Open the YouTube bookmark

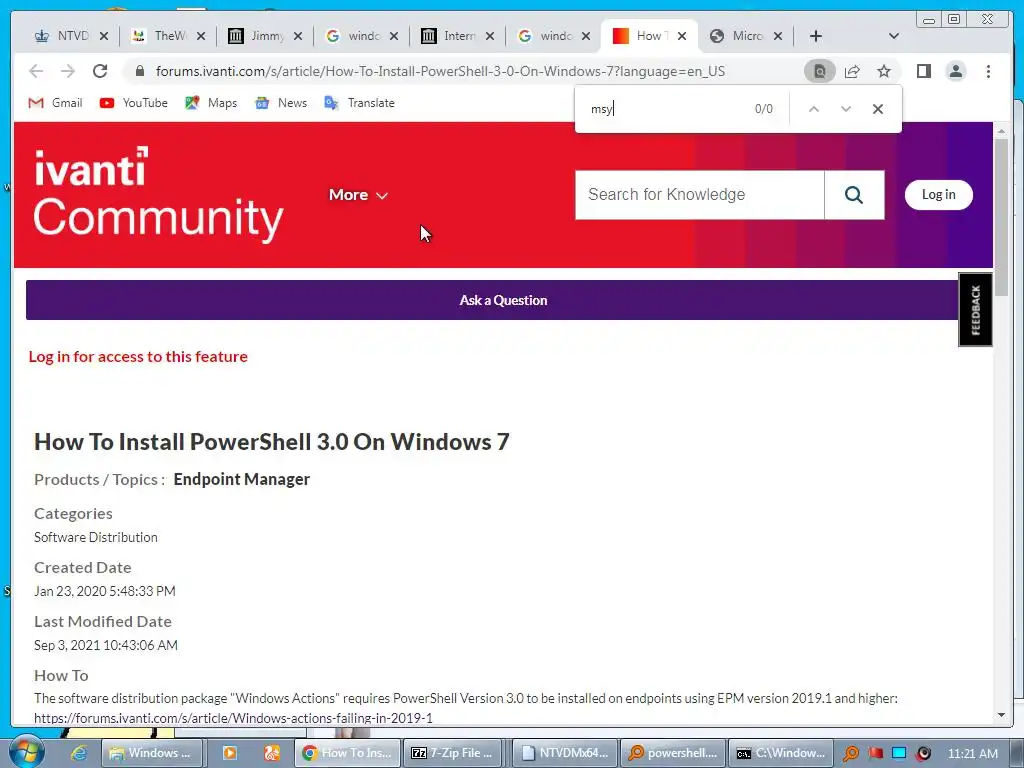coord(134,103)
